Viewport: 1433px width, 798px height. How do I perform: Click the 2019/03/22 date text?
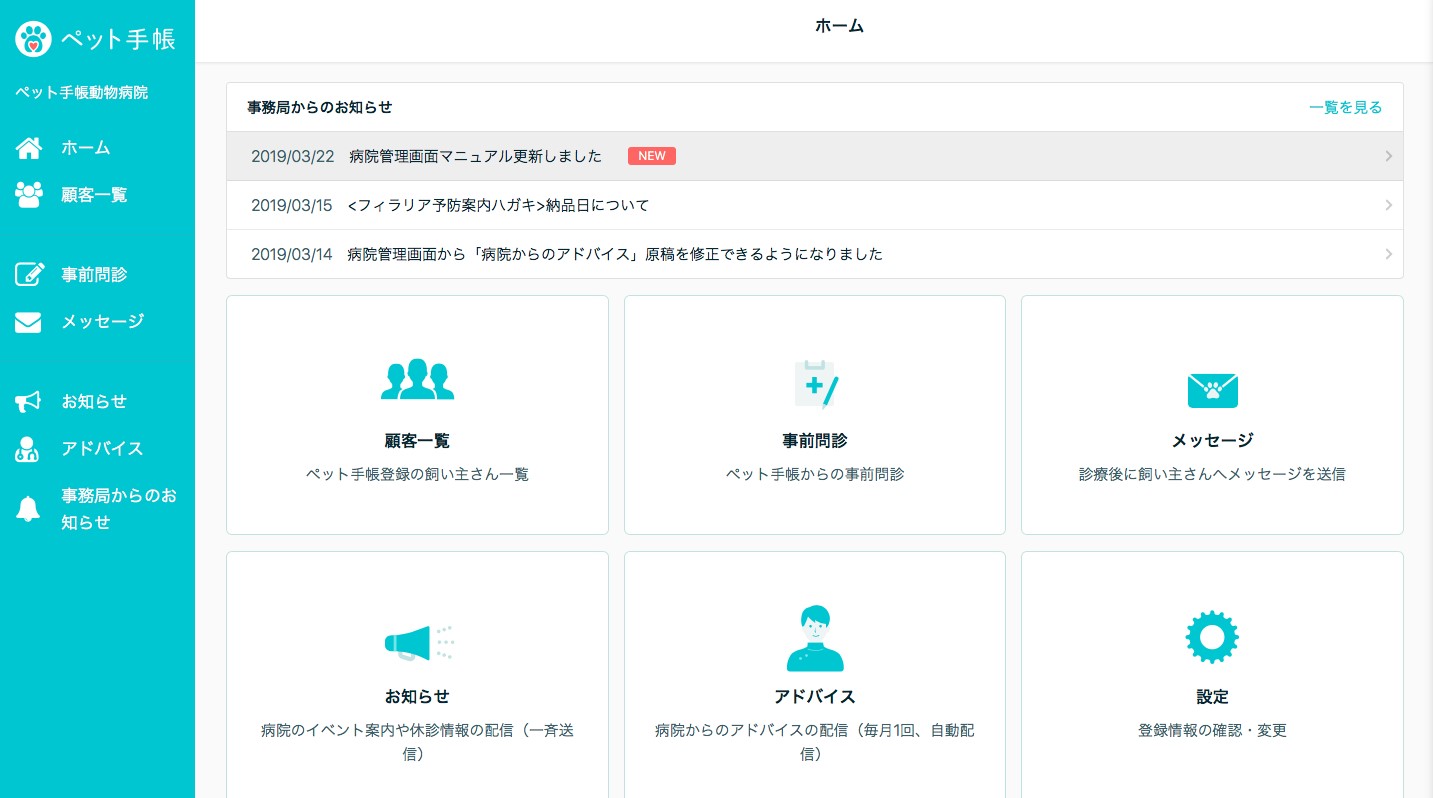coord(291,156)
